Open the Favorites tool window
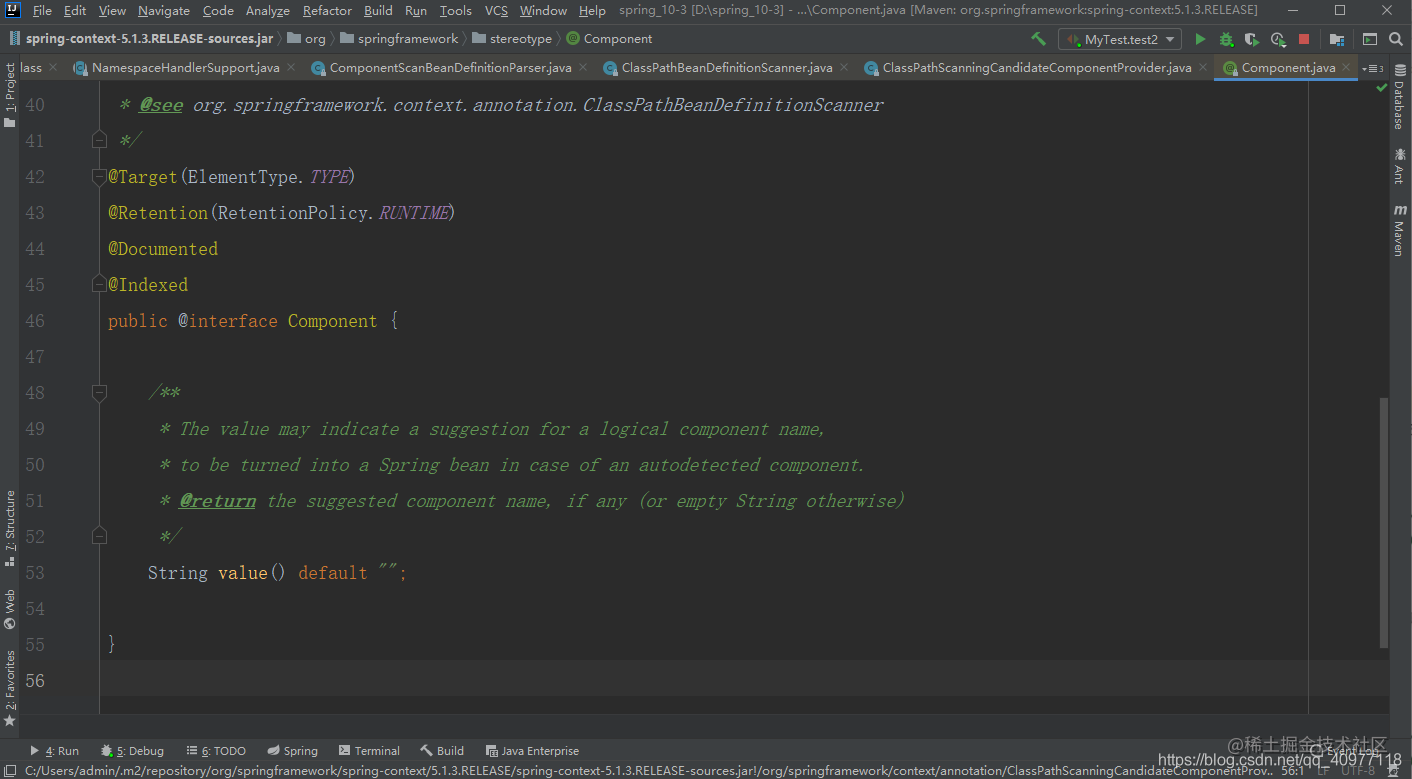 tap(10, 688)
